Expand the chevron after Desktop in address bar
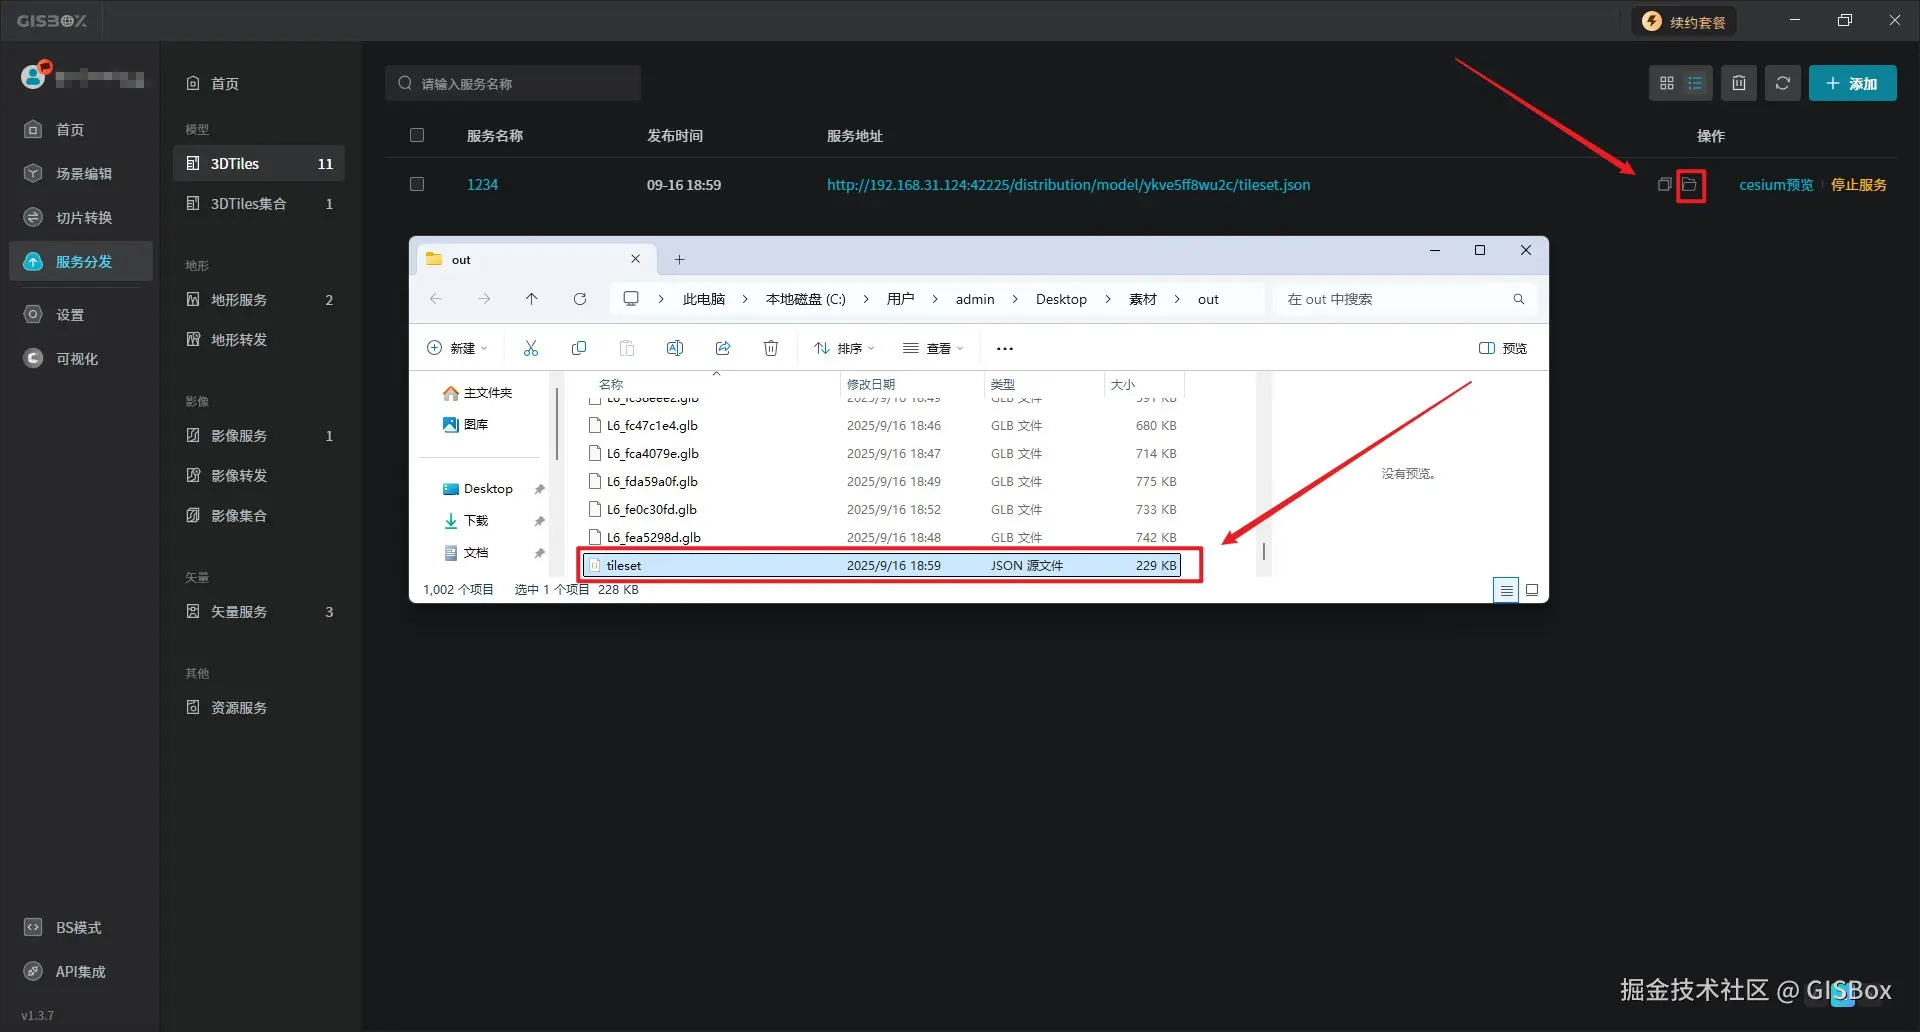 (1108, 299)
